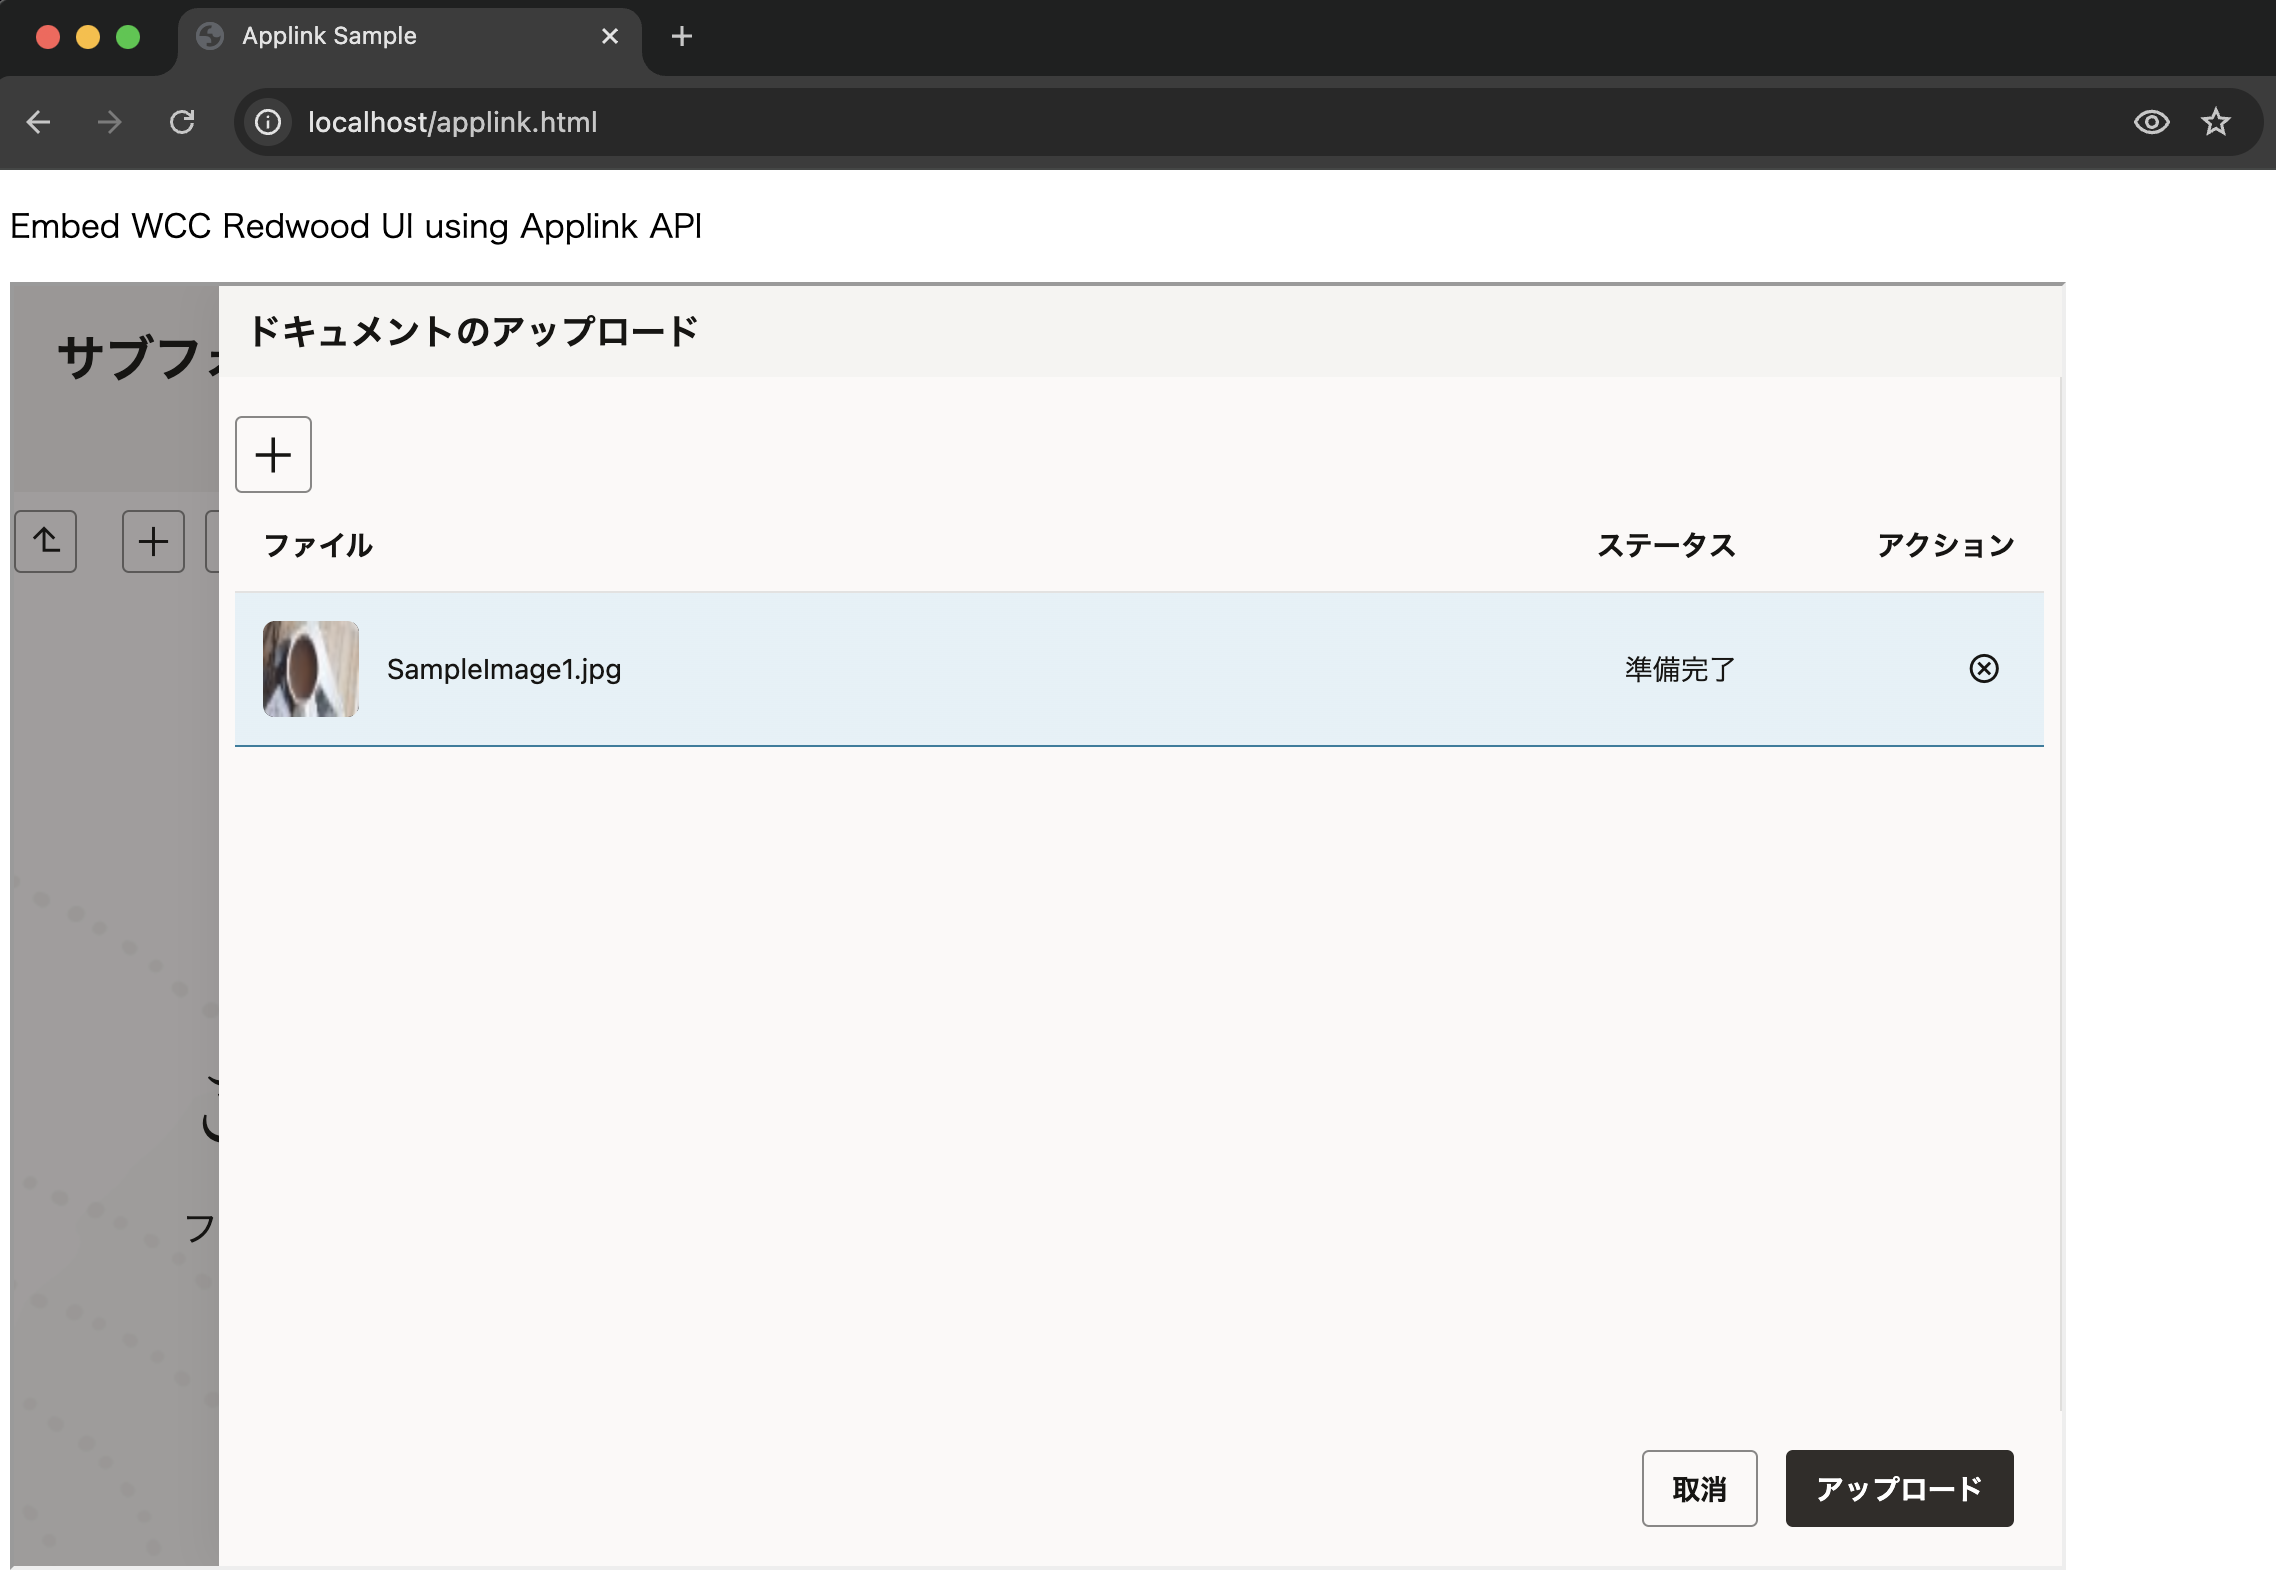Reload the page

coord(182,122)
